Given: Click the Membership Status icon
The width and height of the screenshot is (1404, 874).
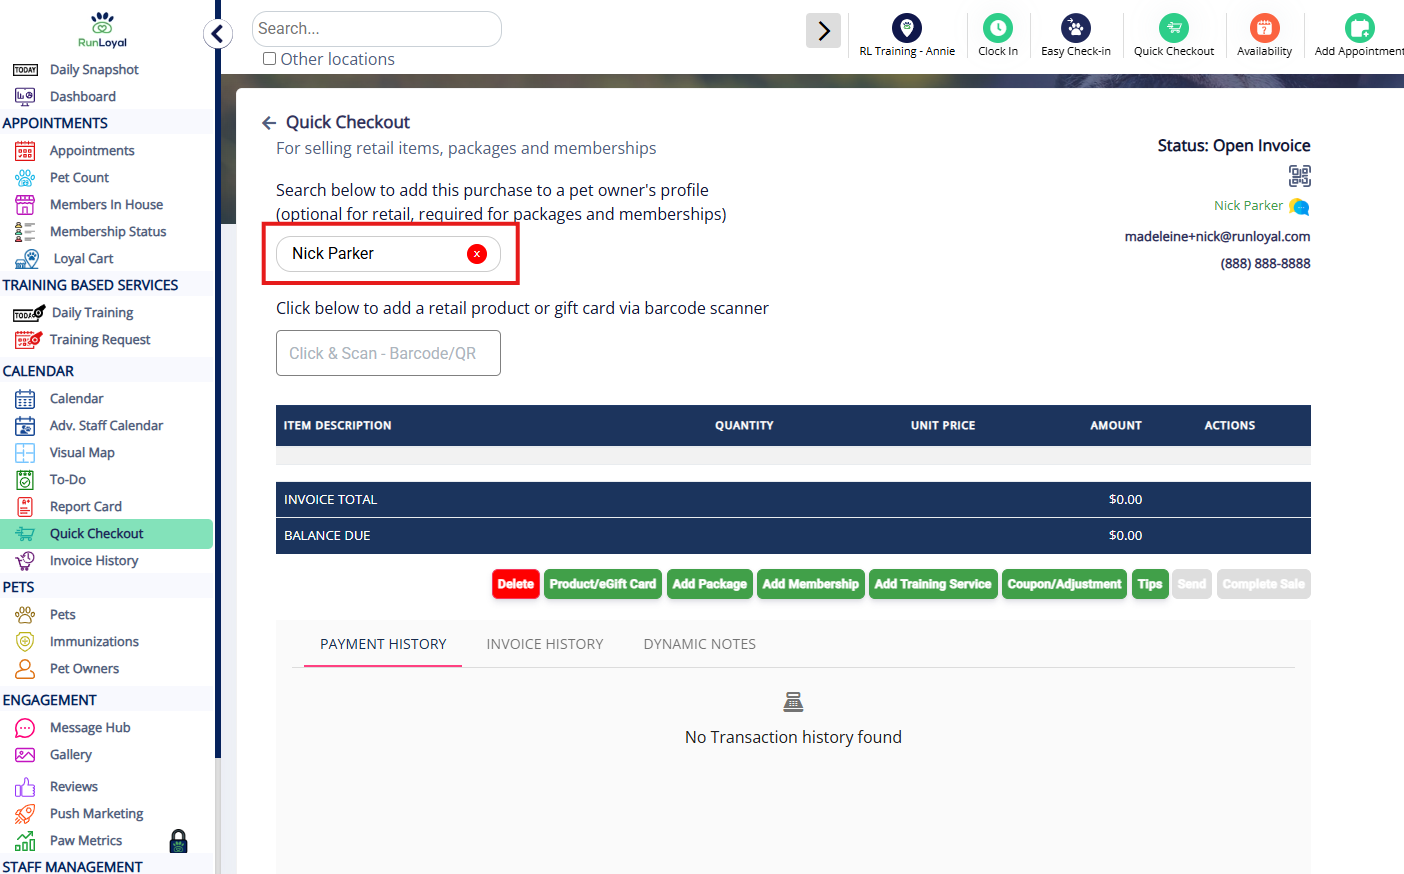Looking at the screenshot, I should [25, 232].
